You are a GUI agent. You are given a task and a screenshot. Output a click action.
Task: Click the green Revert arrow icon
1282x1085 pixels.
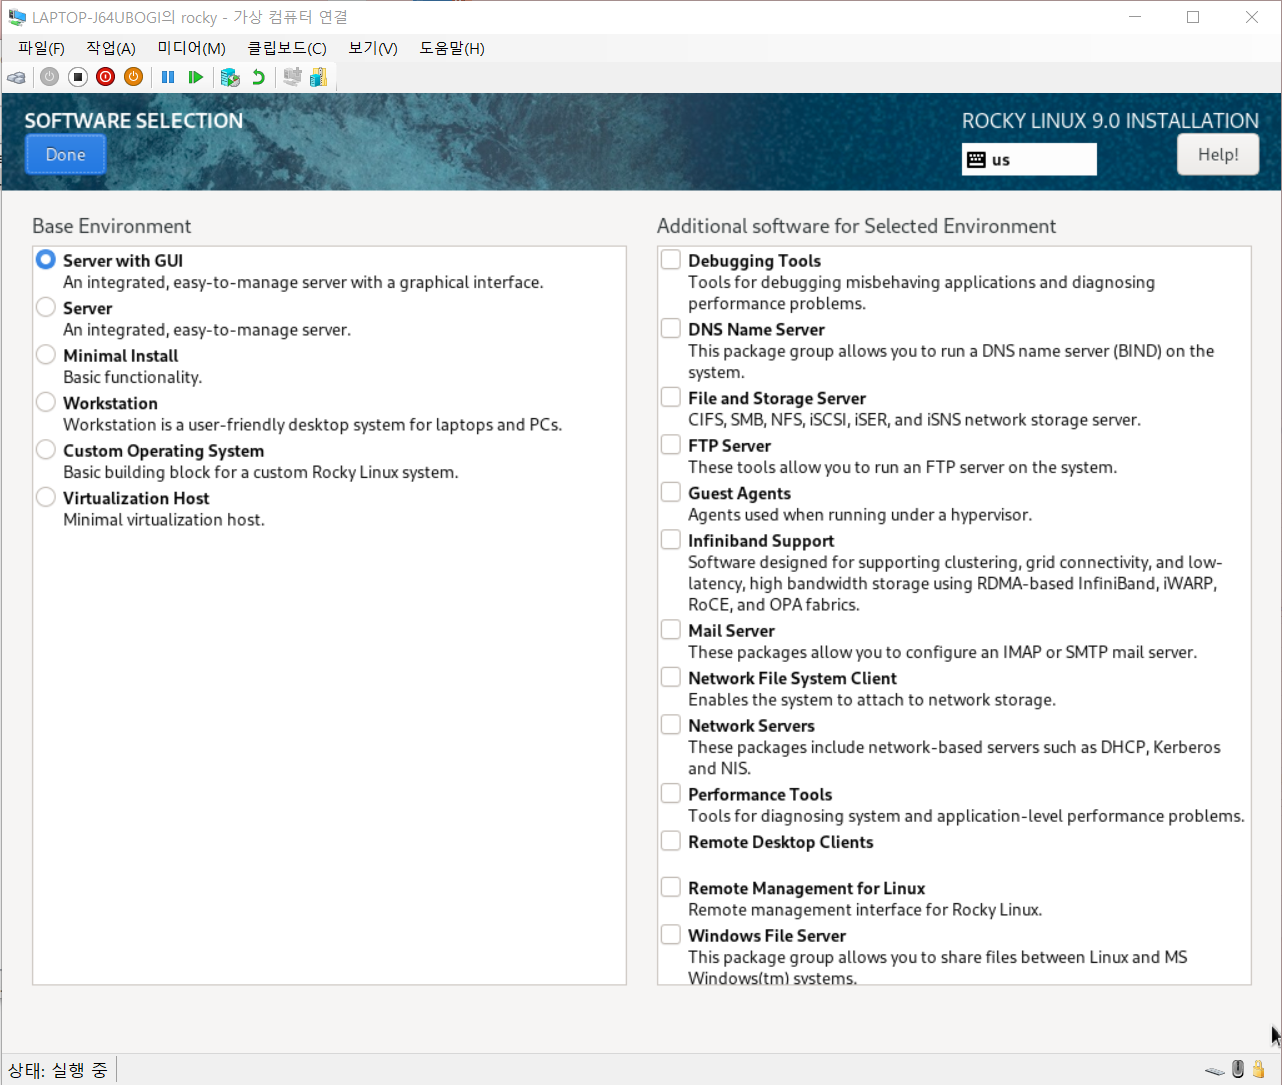tap(259, 77)
